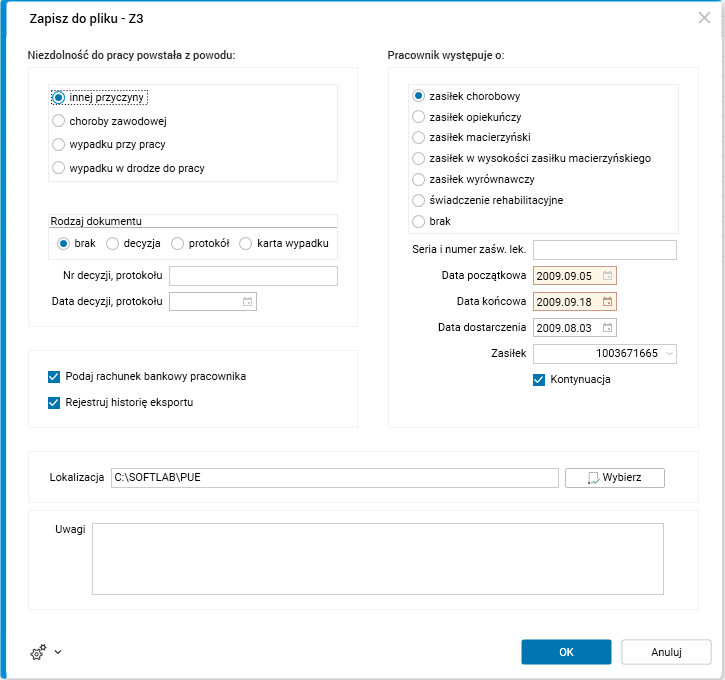Click the Wybierz folder browse button

[x=614, y=478]
